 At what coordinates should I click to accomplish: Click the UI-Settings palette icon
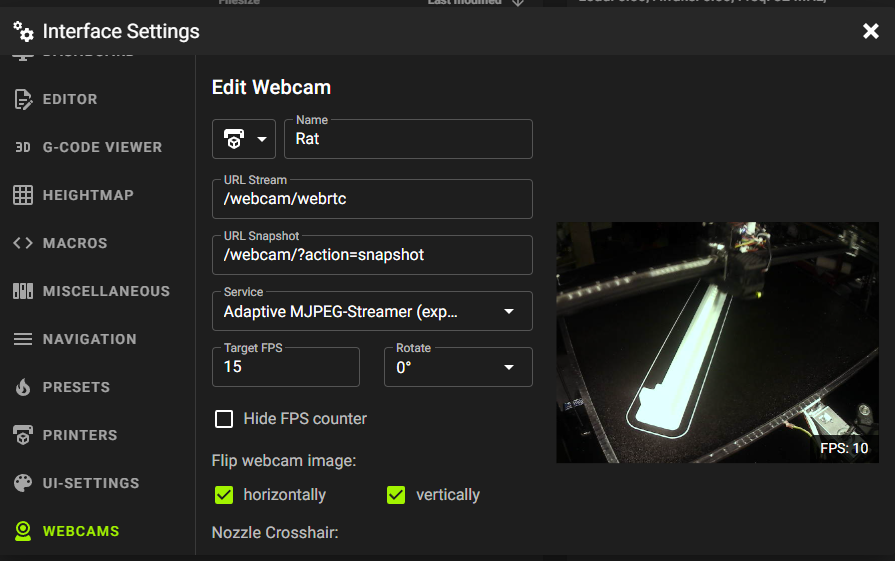coord(23,483)
